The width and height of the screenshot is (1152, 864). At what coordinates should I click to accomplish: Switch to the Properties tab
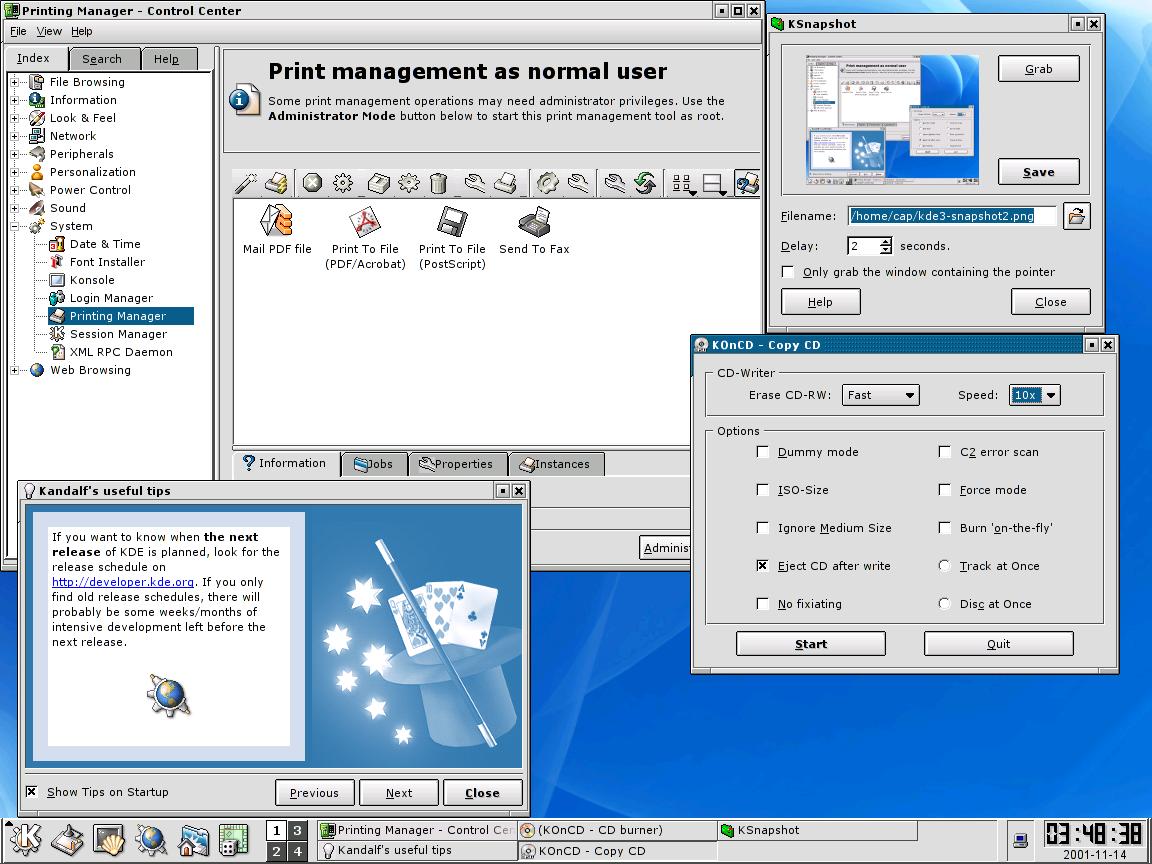(x=456, y=464)
